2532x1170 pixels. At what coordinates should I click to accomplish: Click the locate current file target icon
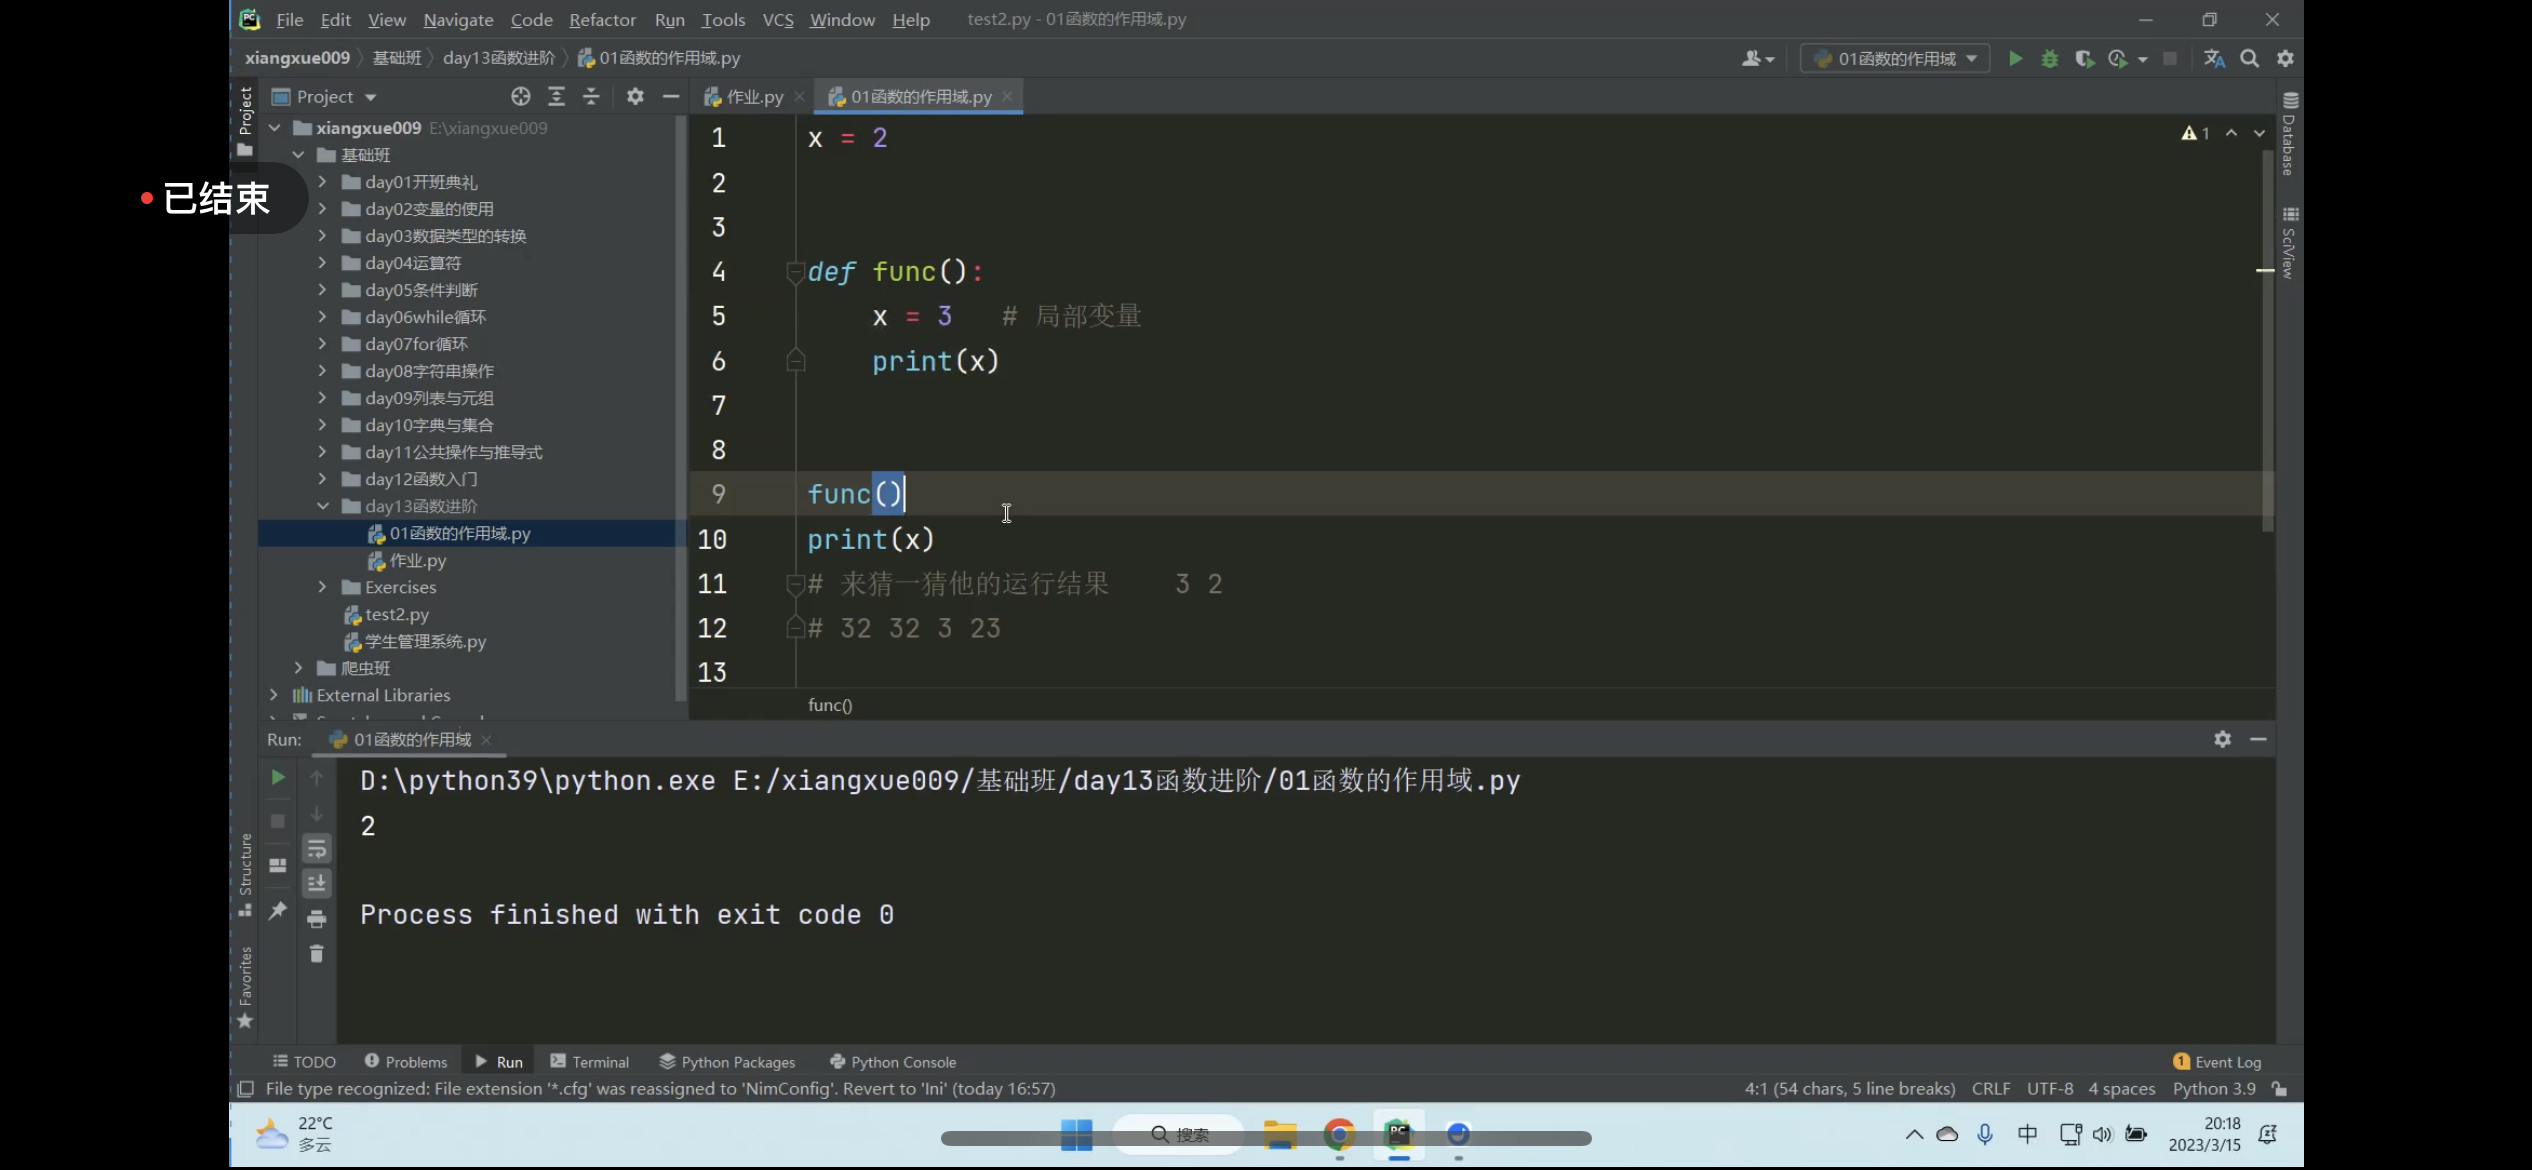click(x=520, y=96)
